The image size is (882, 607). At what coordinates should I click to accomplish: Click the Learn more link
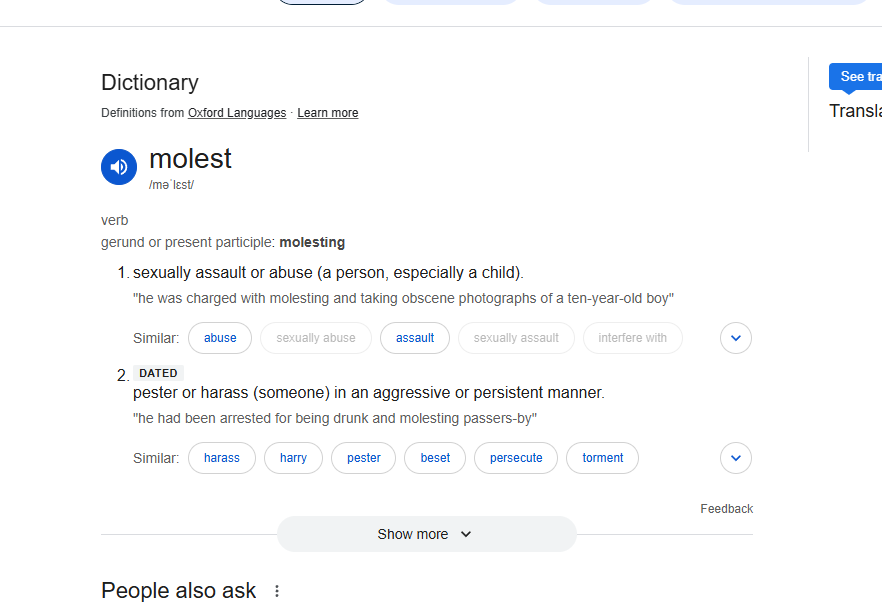[327, 113]
